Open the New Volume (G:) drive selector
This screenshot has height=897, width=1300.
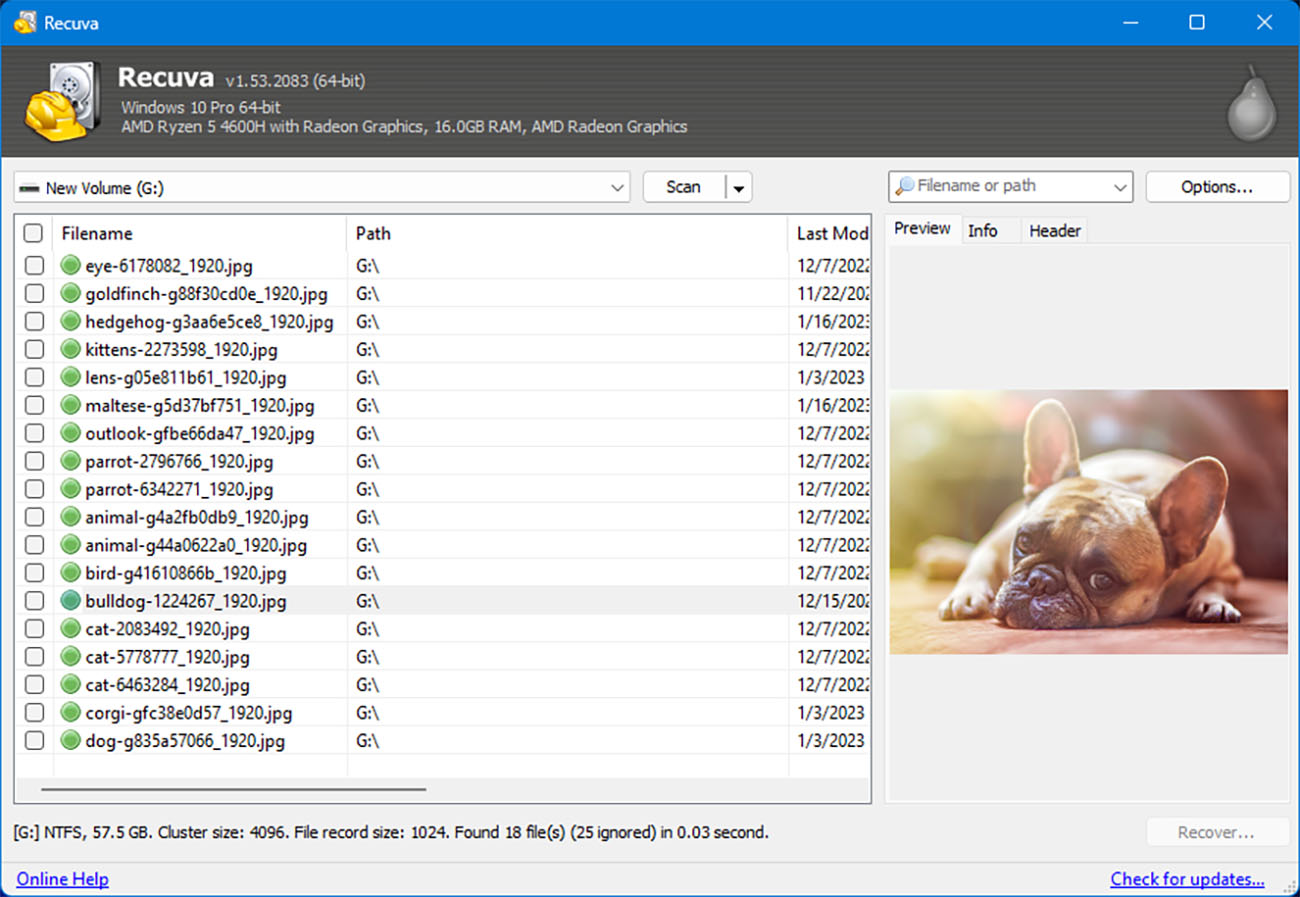point(617,186)
